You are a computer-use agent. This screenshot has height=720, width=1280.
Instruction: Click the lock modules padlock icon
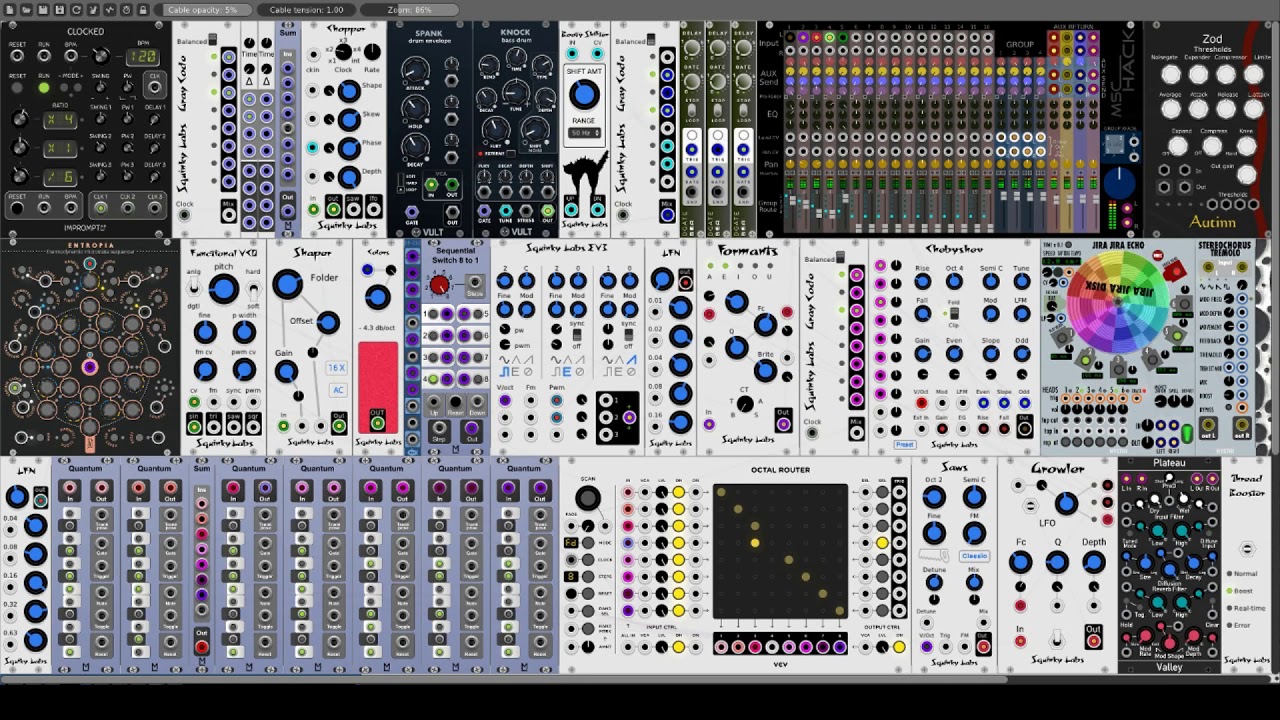pyautogui.click(x=143, y=10)
